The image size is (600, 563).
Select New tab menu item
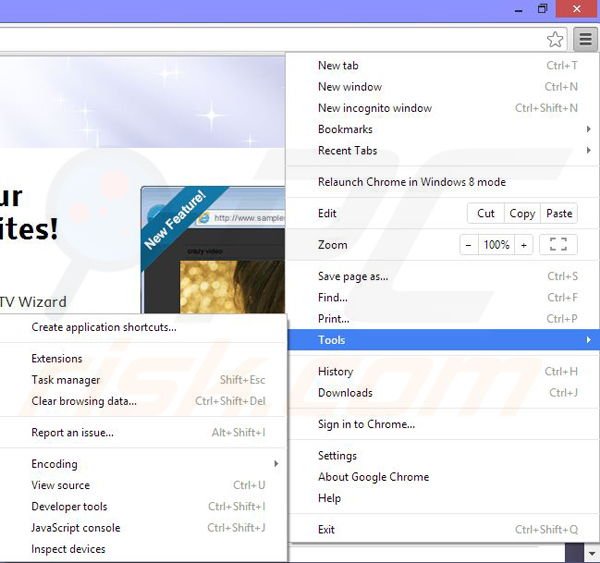pos(442,65)
